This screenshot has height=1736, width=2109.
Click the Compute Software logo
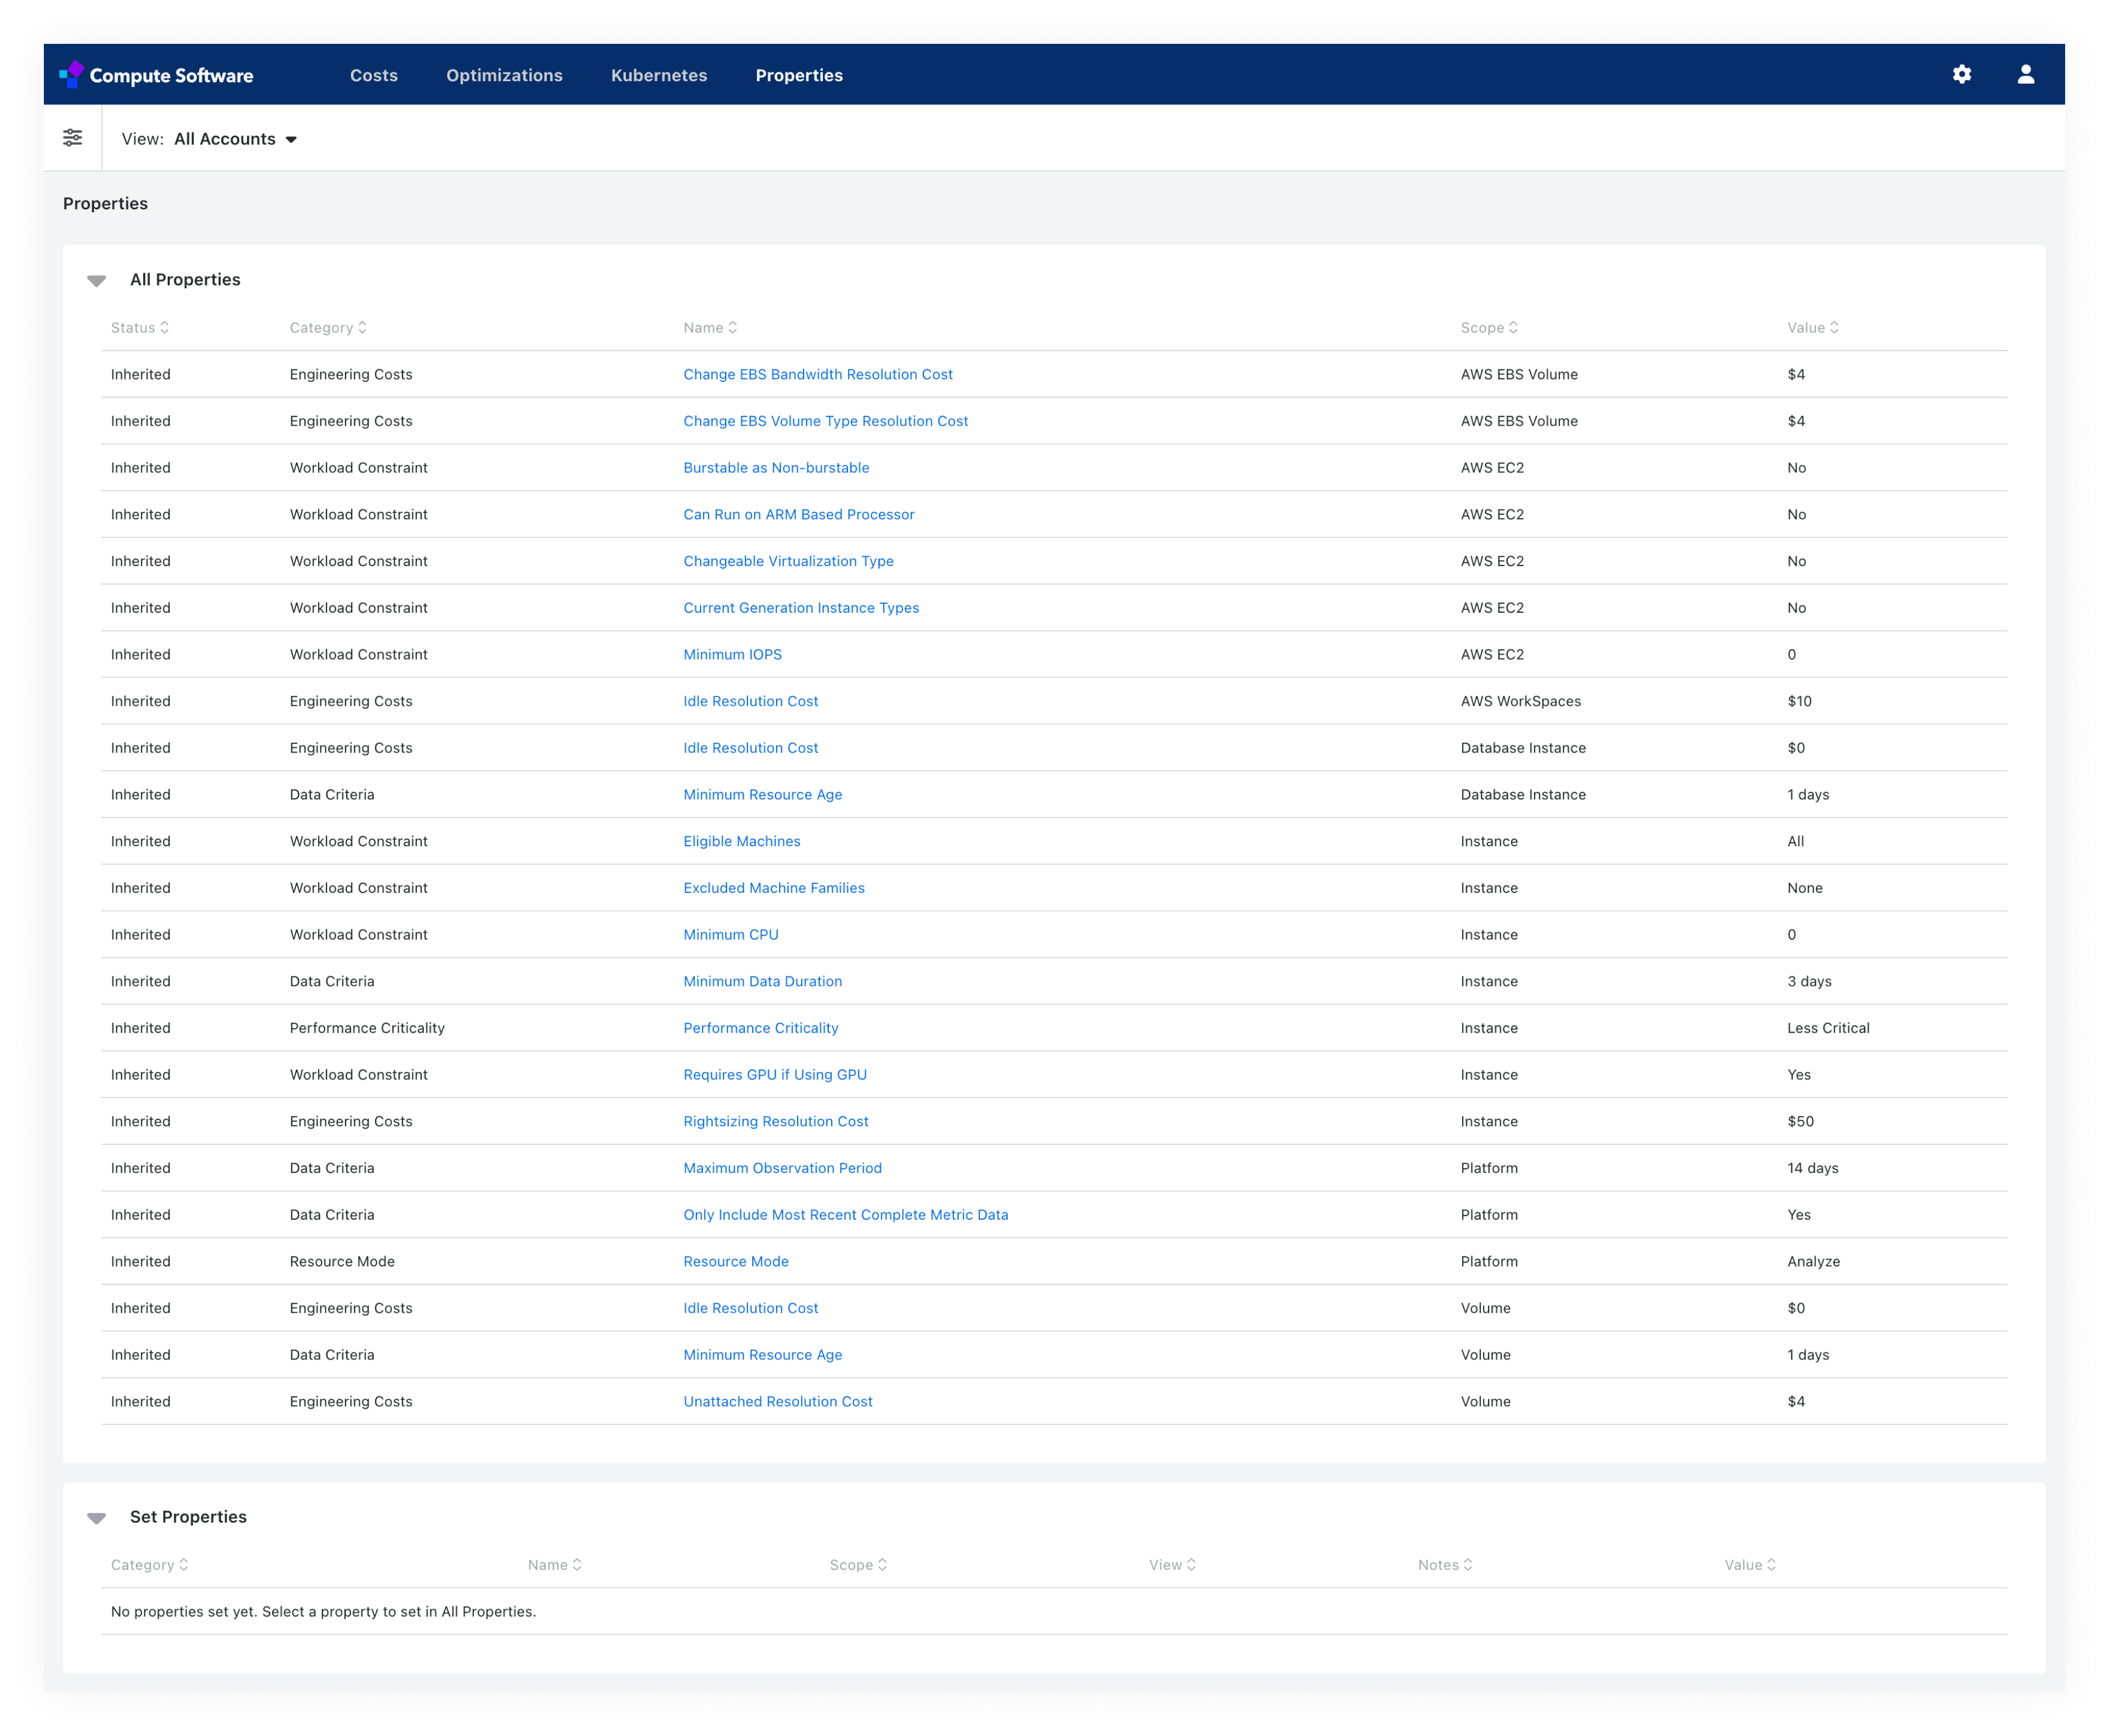pyautogui.click(x=156, y=75)
